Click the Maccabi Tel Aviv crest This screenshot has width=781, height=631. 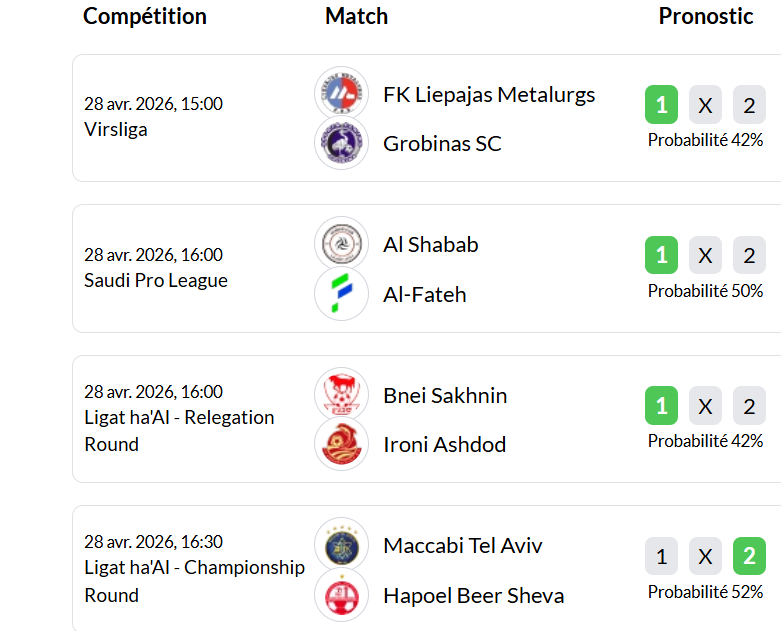[x=341, y=545]
